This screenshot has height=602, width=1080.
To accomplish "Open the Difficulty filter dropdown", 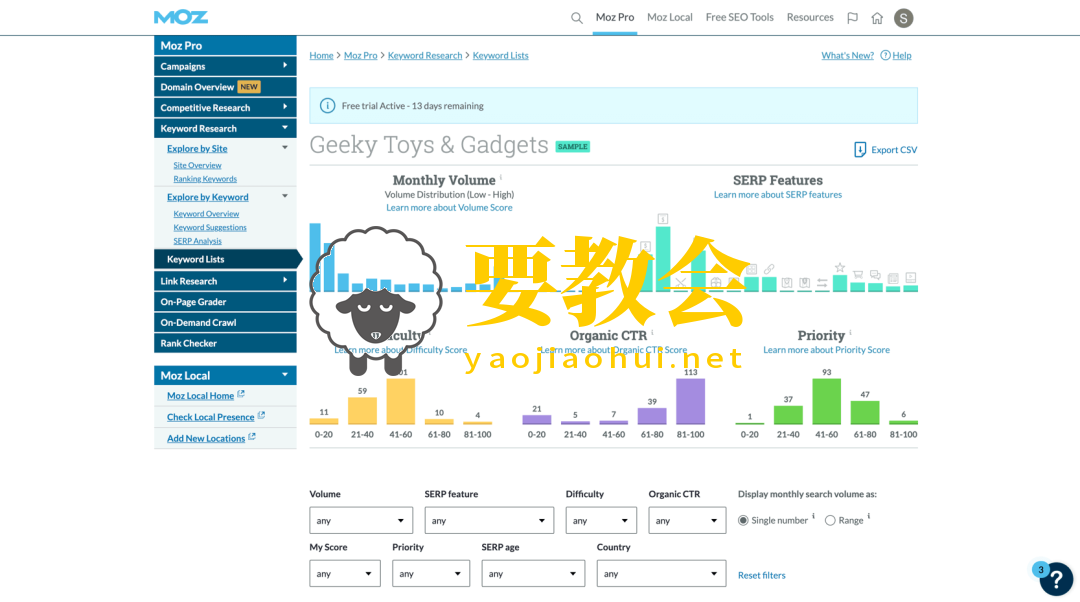I will 601,521.
